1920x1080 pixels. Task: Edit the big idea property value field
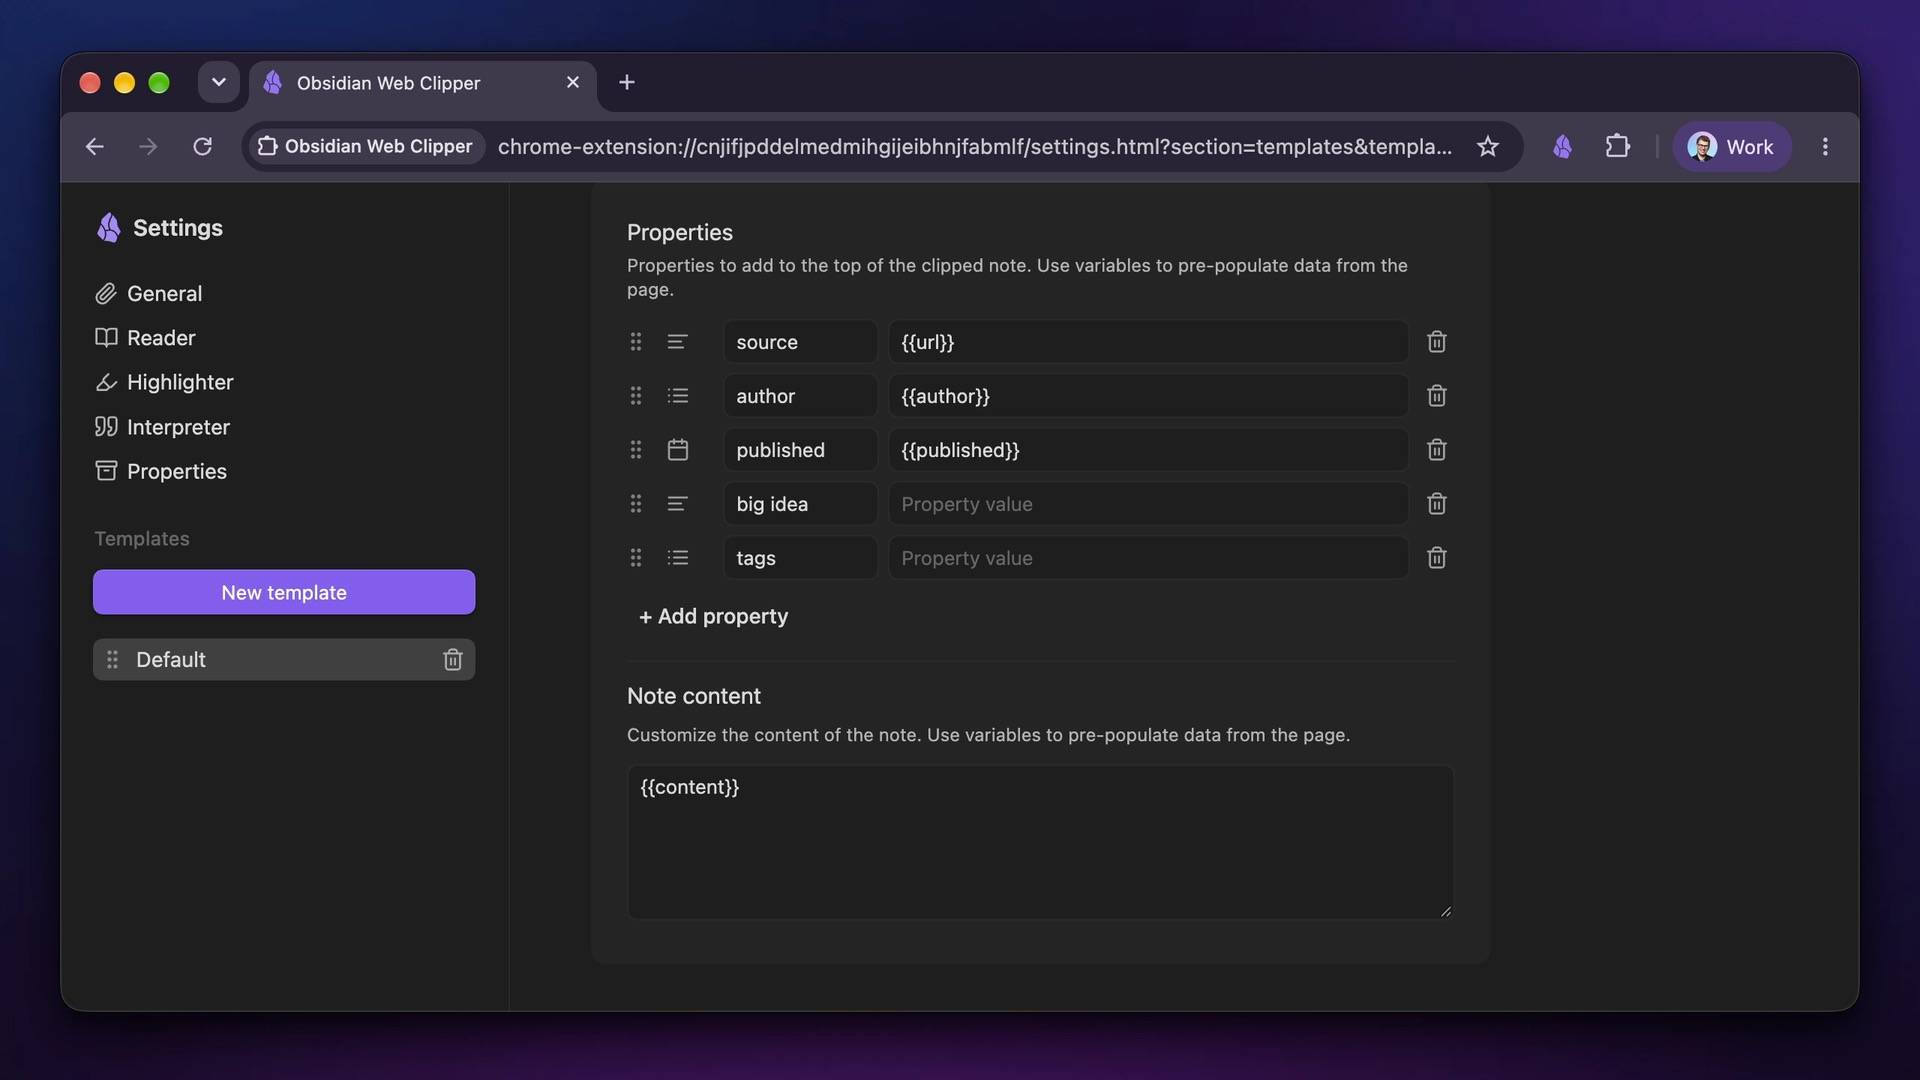(x=1148, y=504)
